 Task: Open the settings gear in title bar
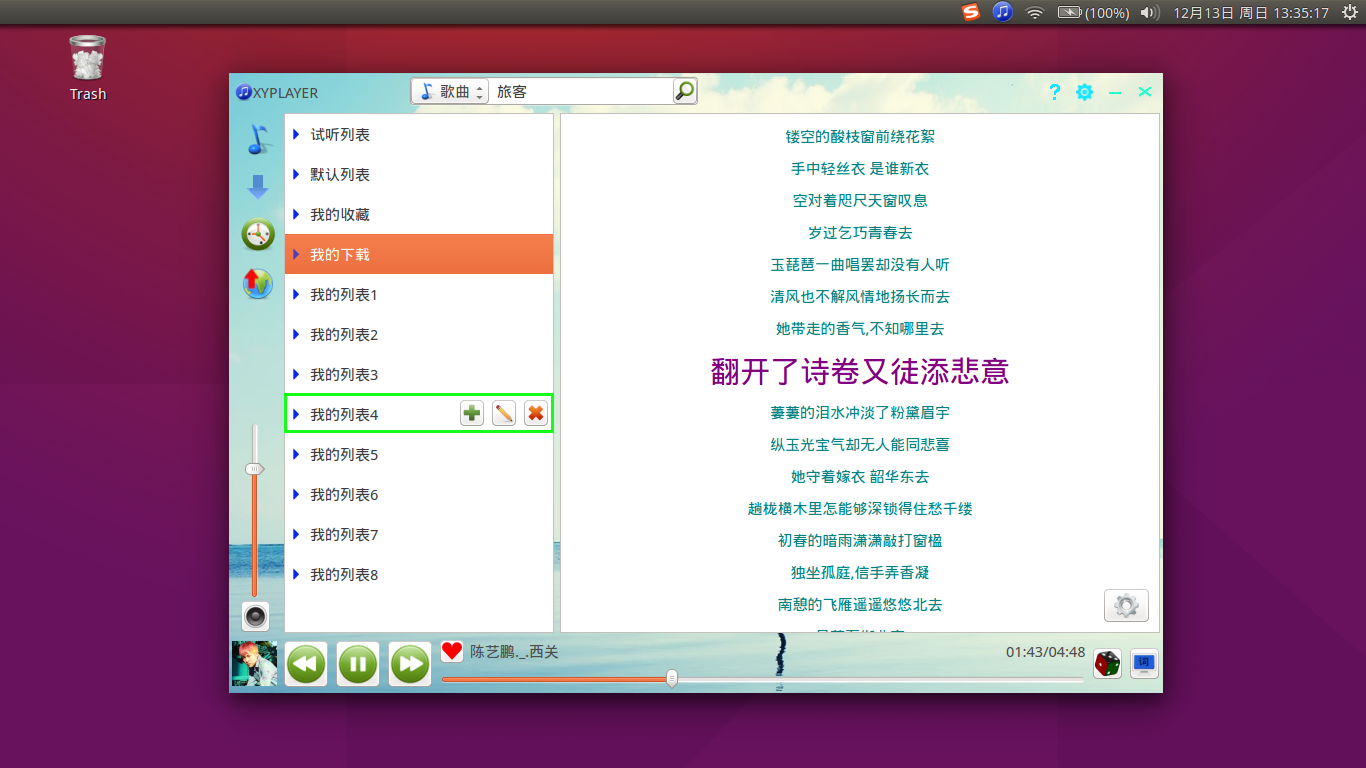[x=1084, y=92]
